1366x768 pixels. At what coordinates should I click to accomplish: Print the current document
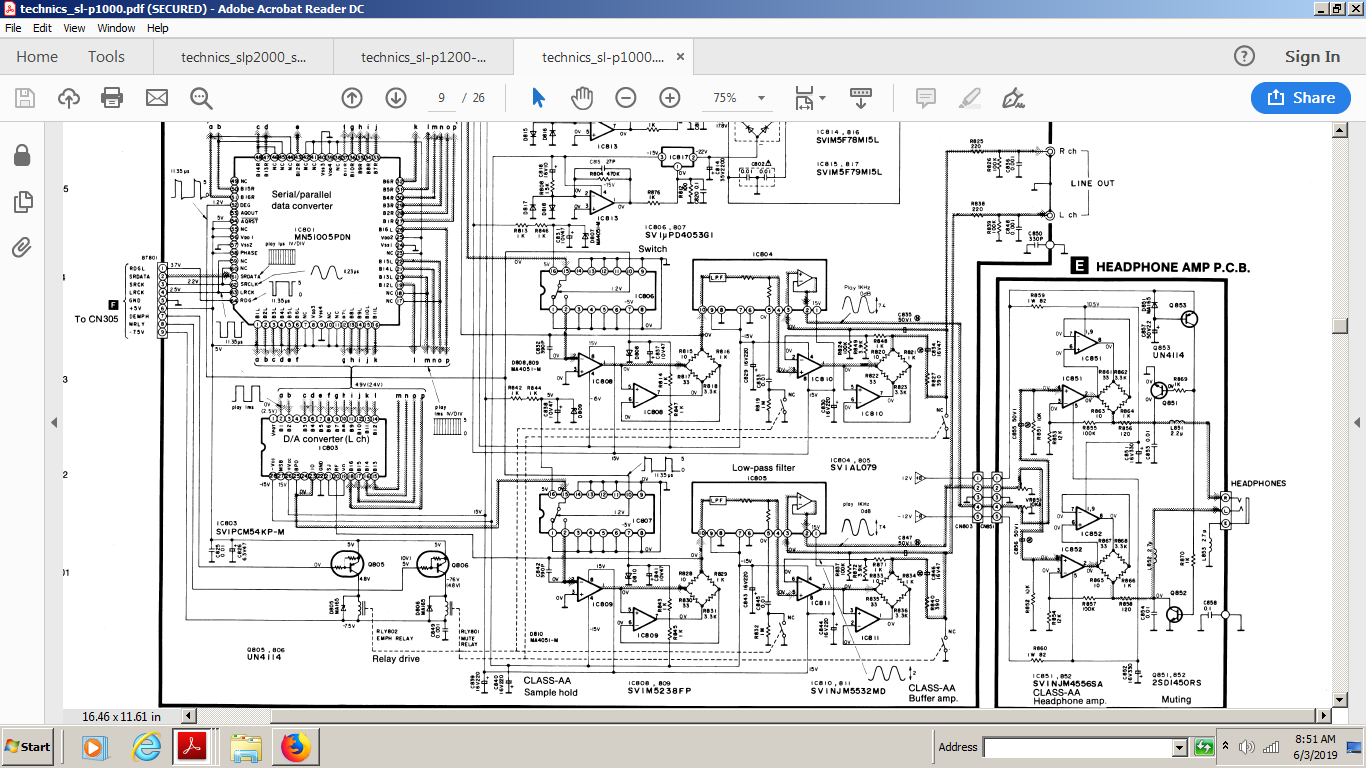(112, 98)
